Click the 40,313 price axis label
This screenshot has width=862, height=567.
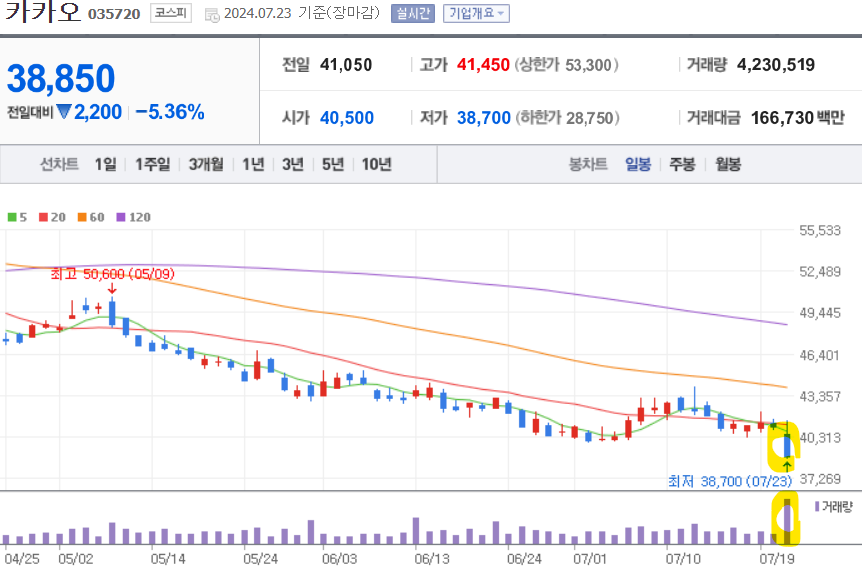point(820,438)
